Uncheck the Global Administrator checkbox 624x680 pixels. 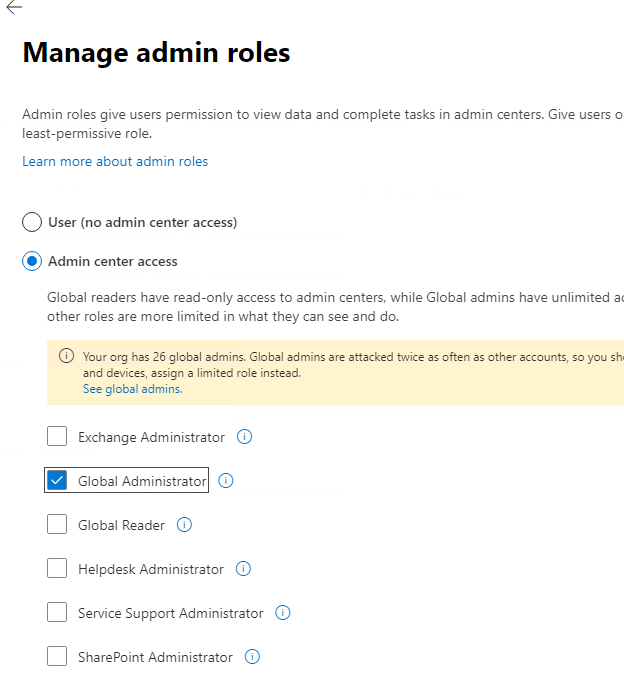[x=57, y=481]
